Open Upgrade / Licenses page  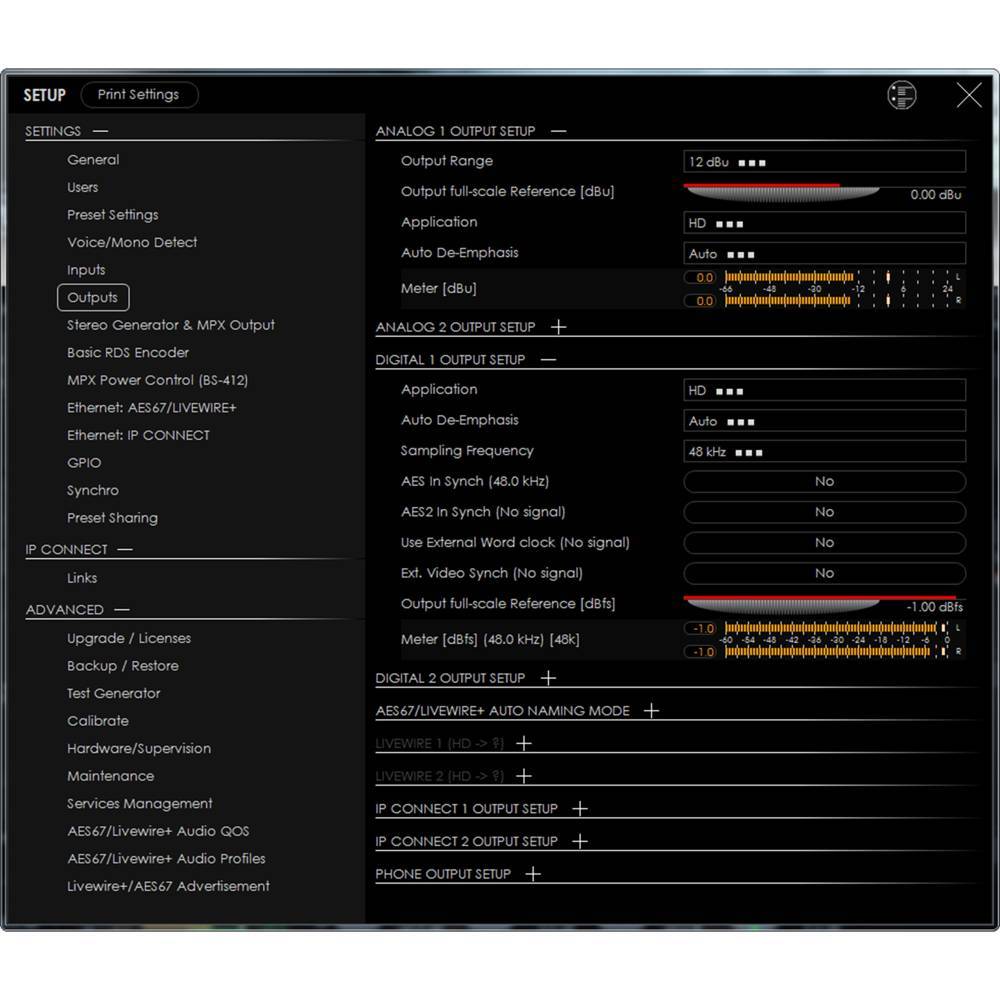[129, 638]
